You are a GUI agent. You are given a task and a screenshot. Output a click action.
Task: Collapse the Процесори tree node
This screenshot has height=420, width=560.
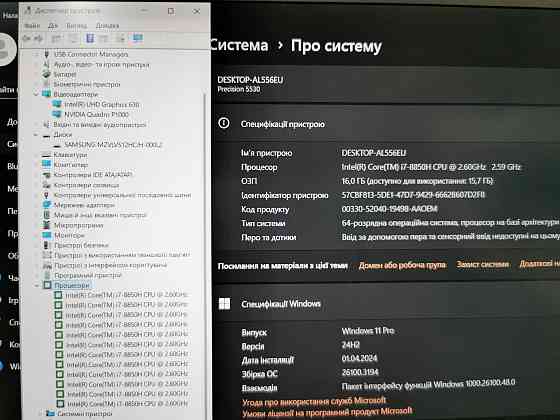[x=37, y=285]
